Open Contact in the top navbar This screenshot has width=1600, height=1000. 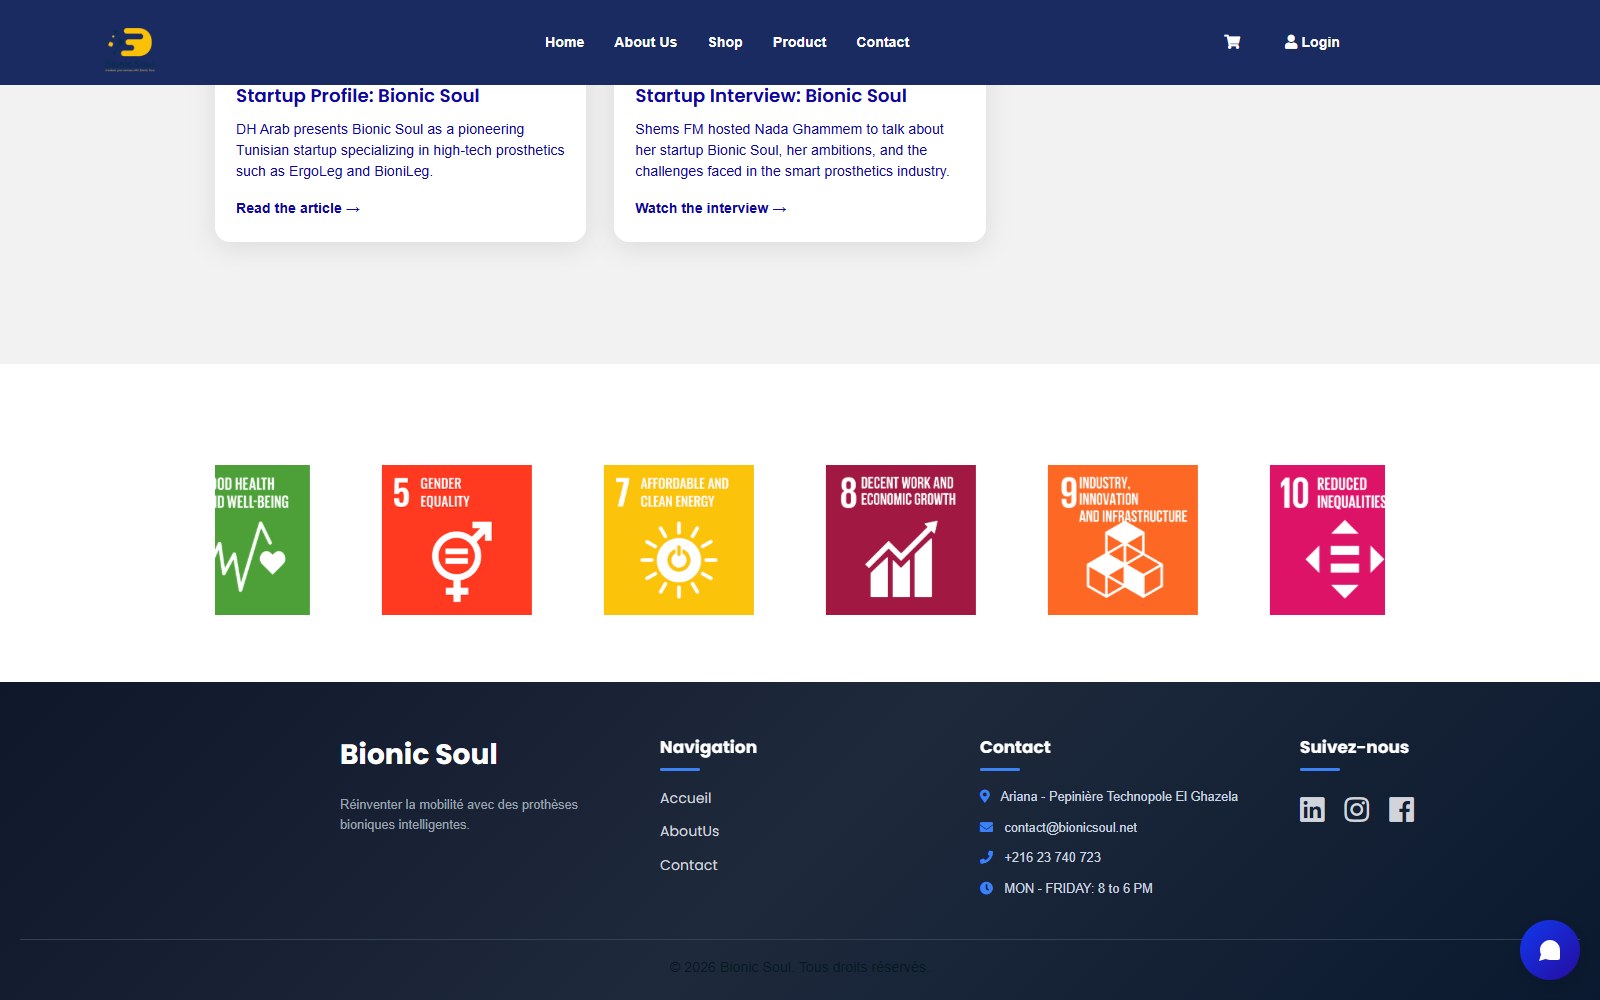[883, 42]
